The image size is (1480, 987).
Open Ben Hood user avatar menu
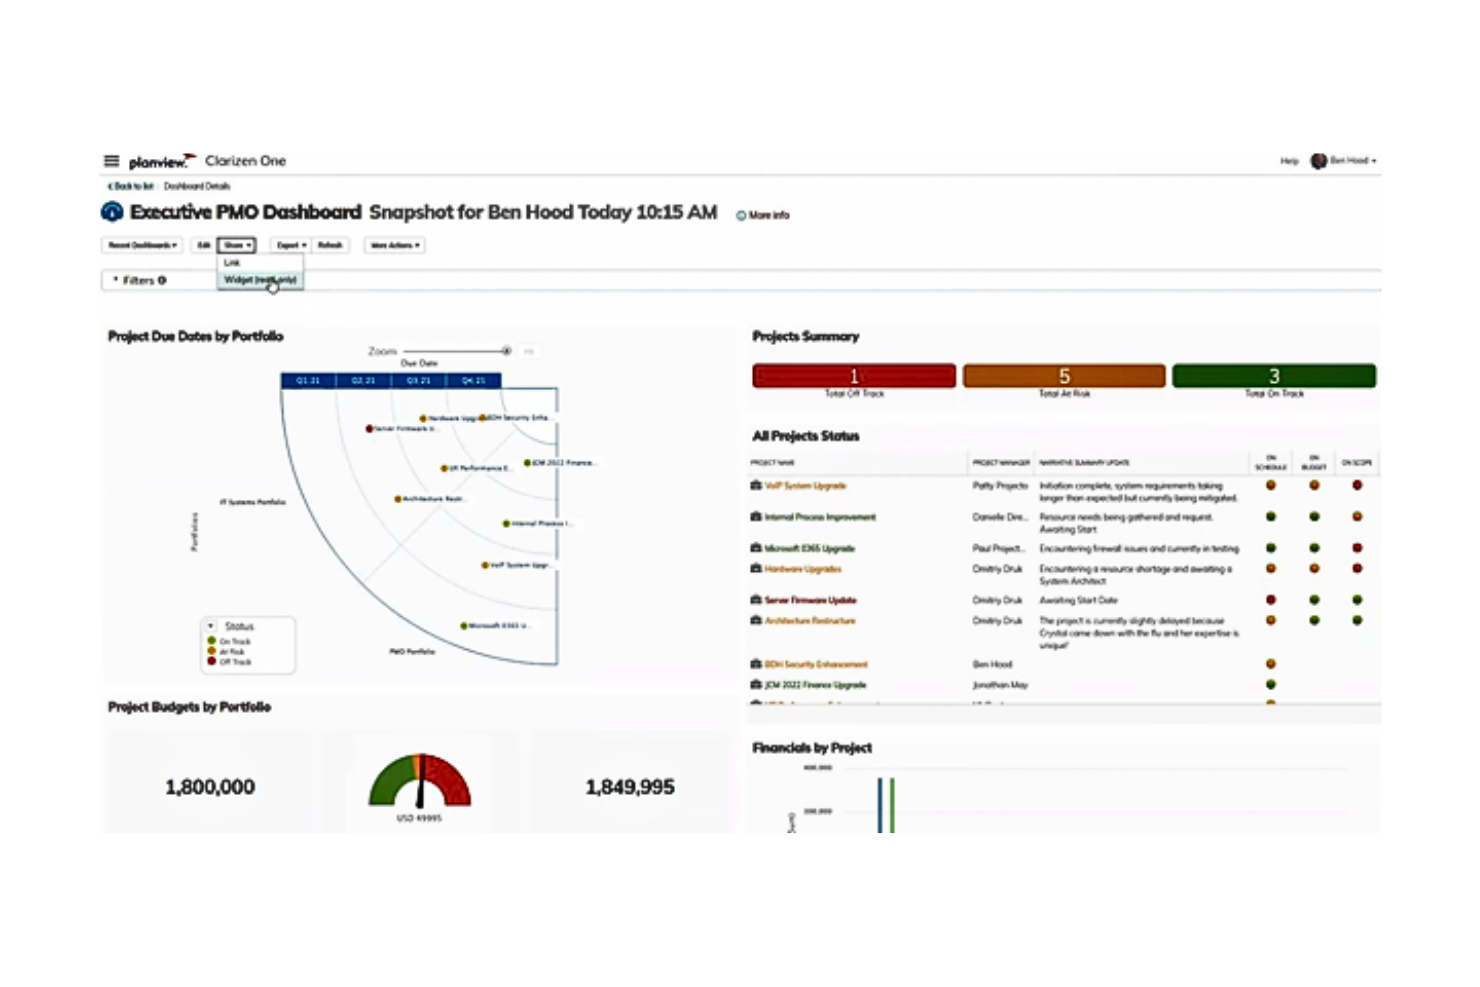[x=1319, y=161]
